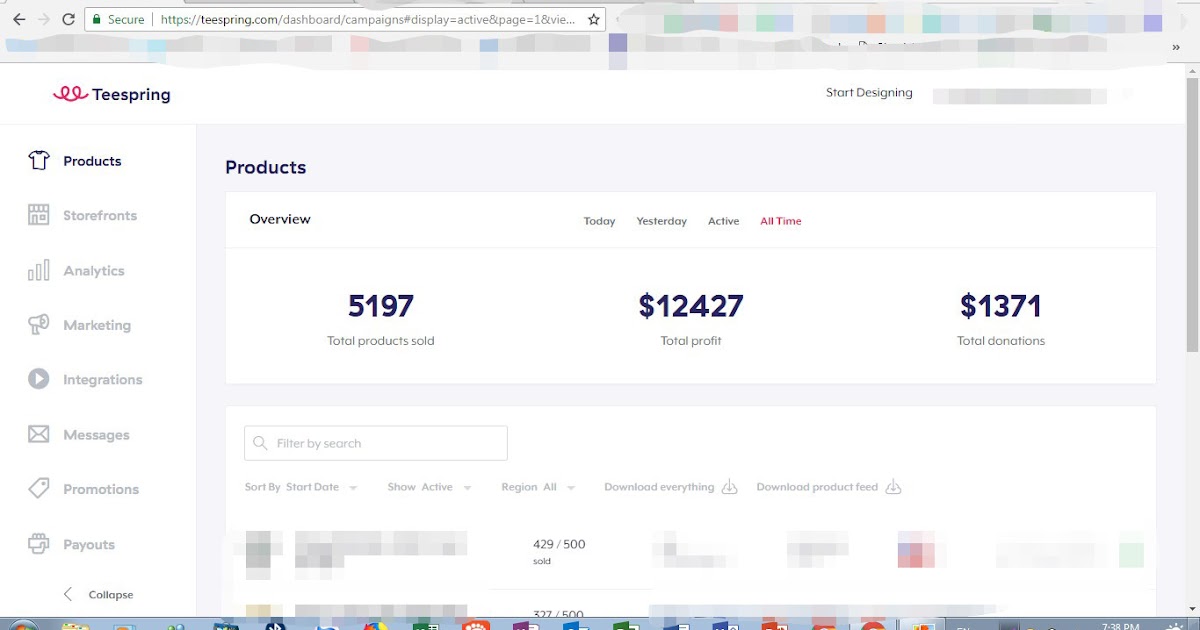Open the Sort By Start Date dropdown
This screenshot has width=1200, height=630.
coord(301,486)
